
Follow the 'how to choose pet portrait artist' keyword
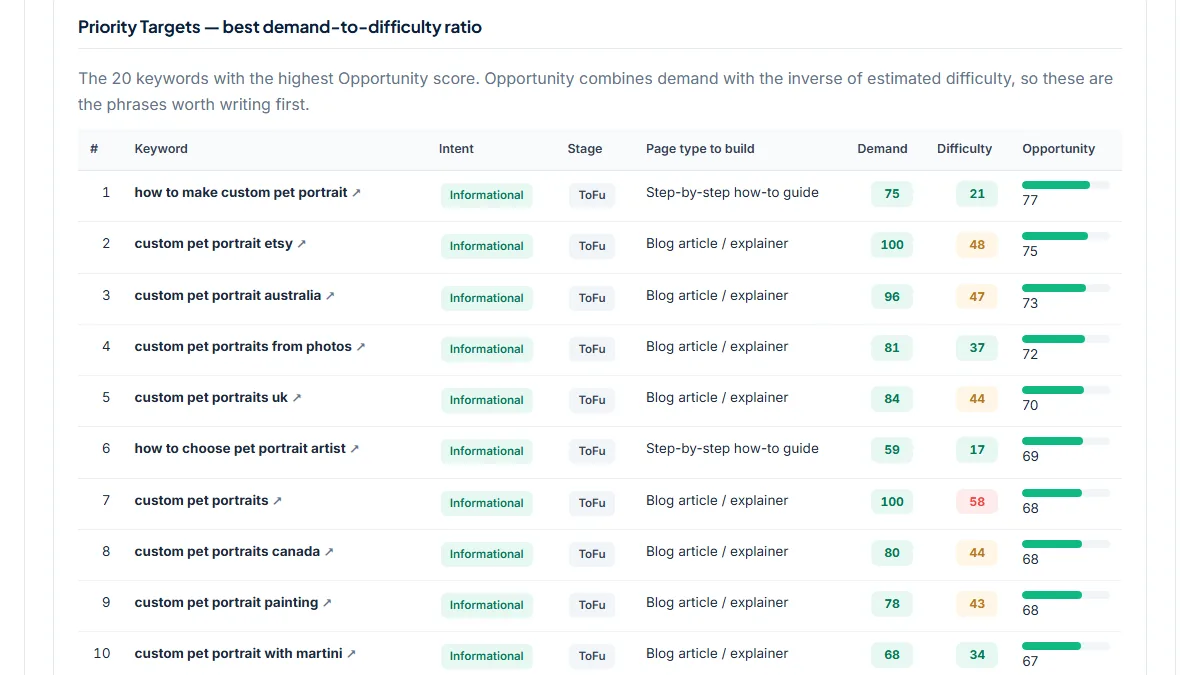(240, 449)
